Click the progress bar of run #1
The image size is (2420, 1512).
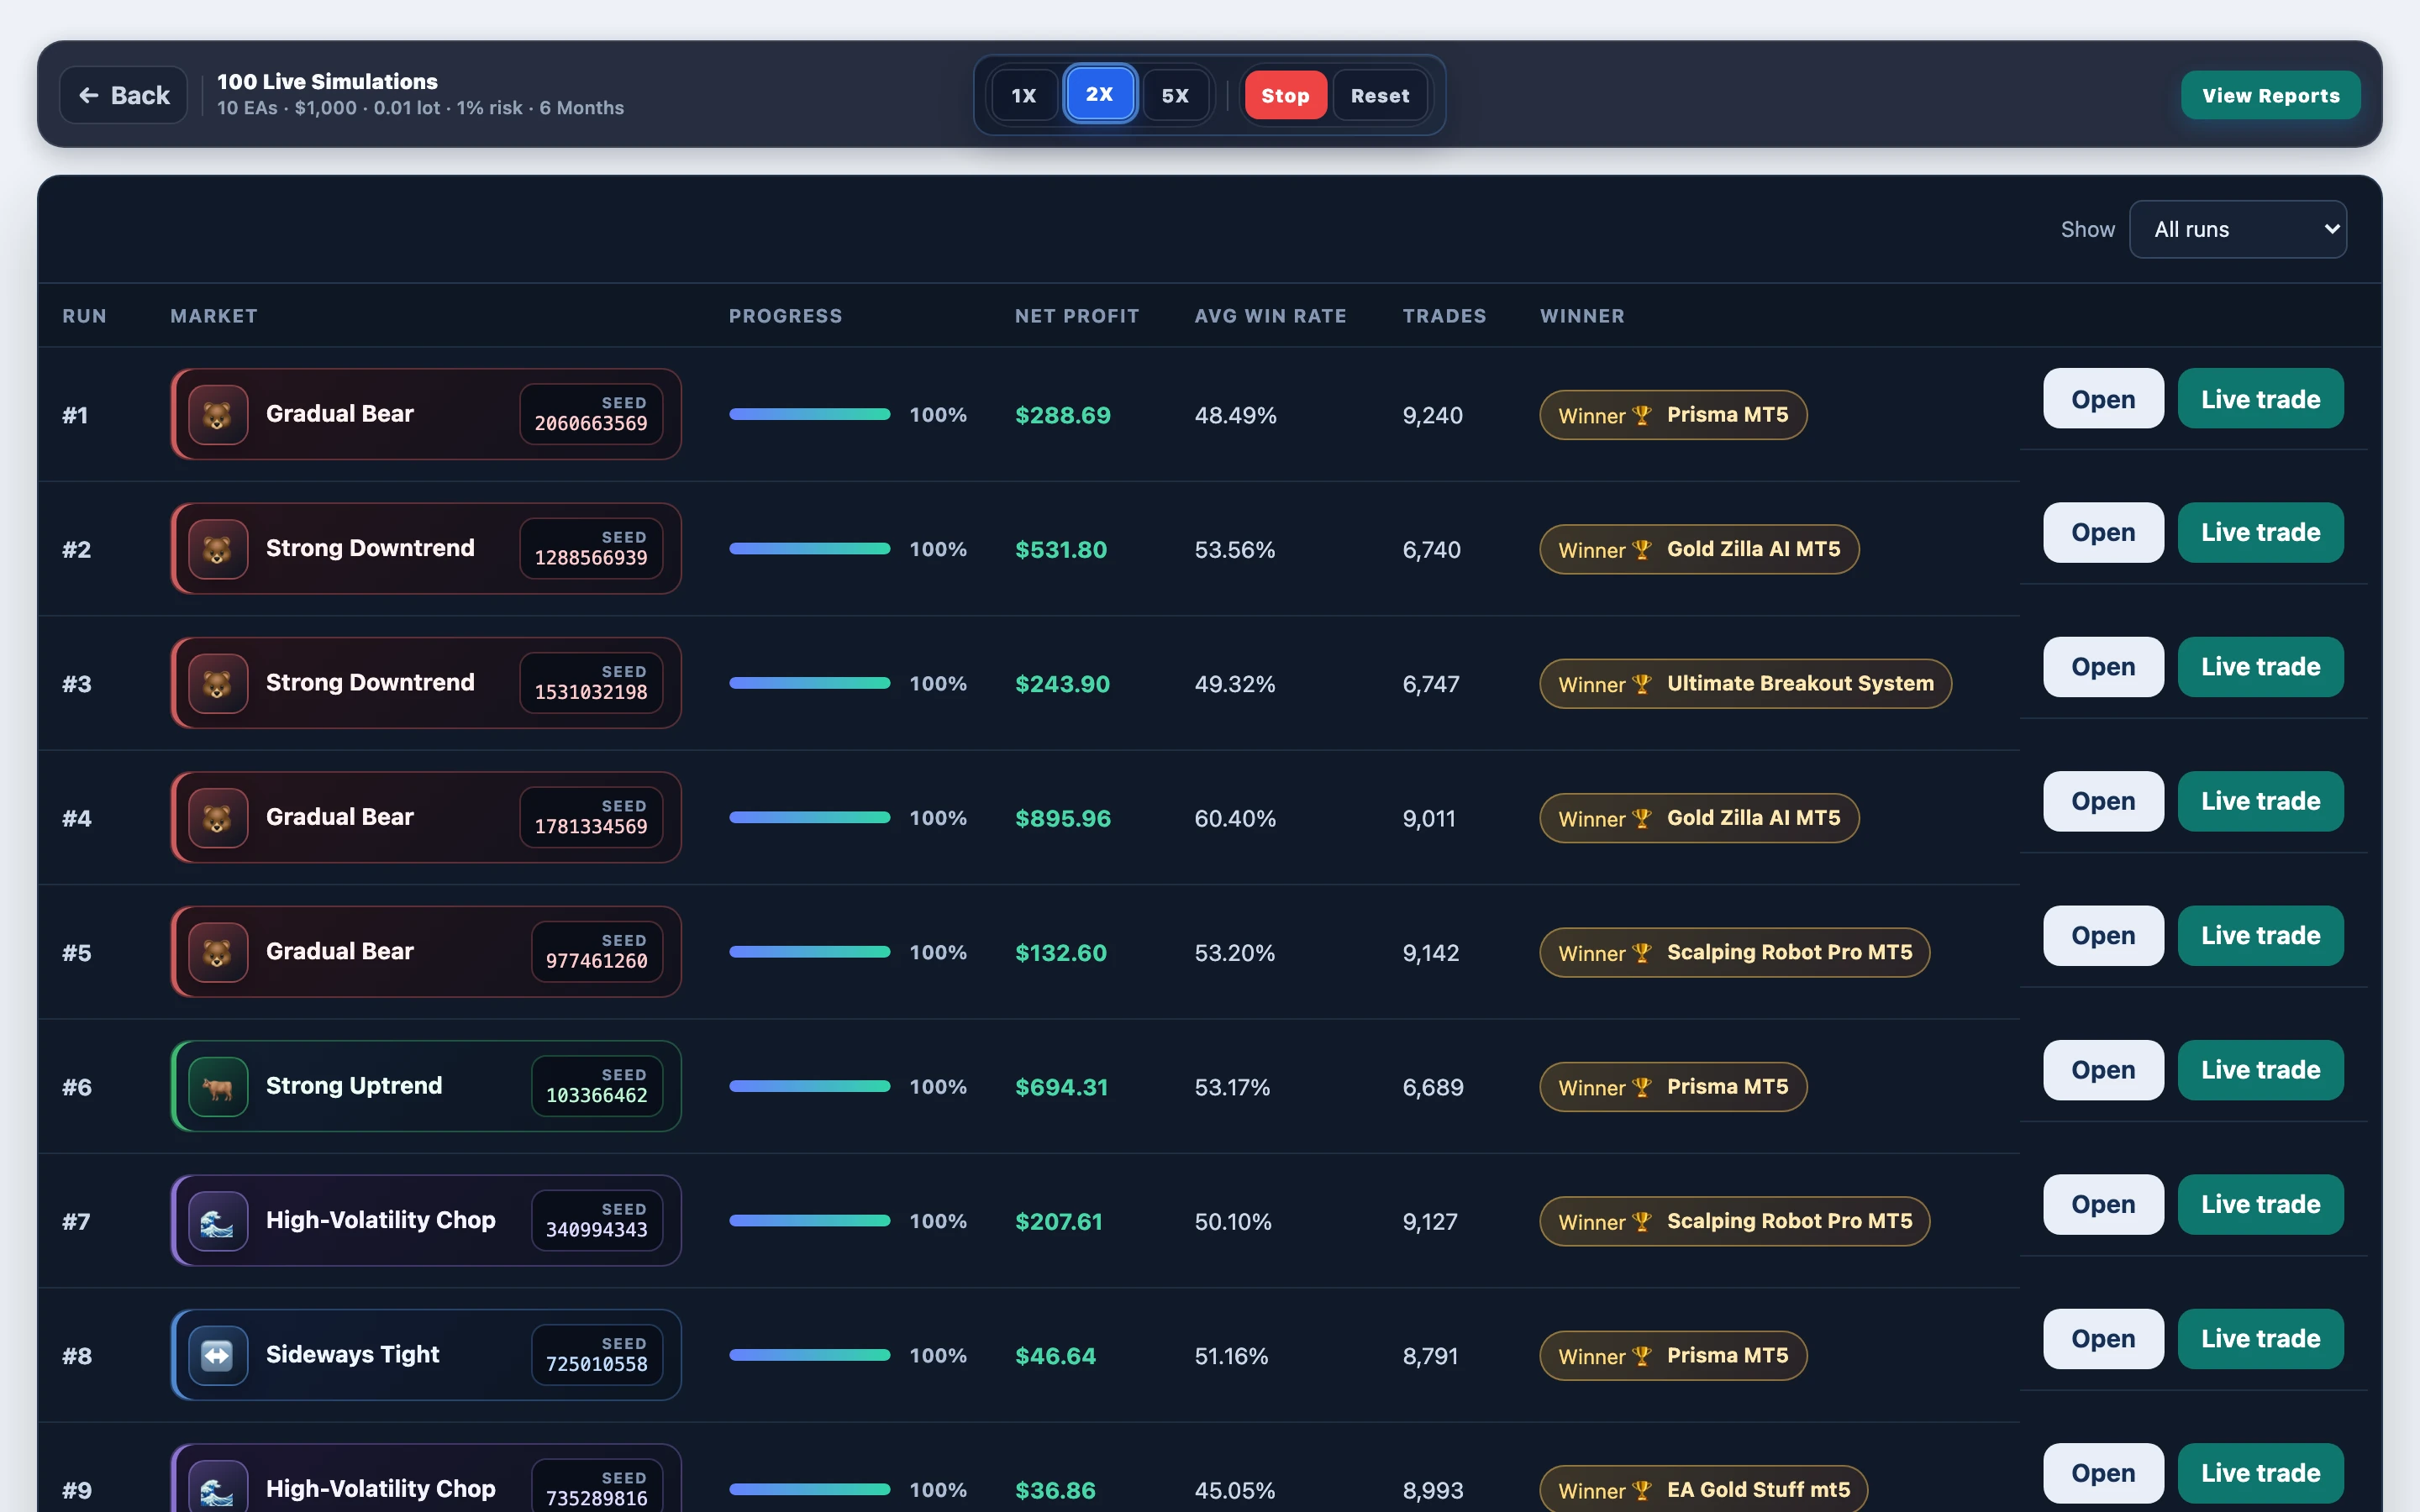click(x=809, y=414)
